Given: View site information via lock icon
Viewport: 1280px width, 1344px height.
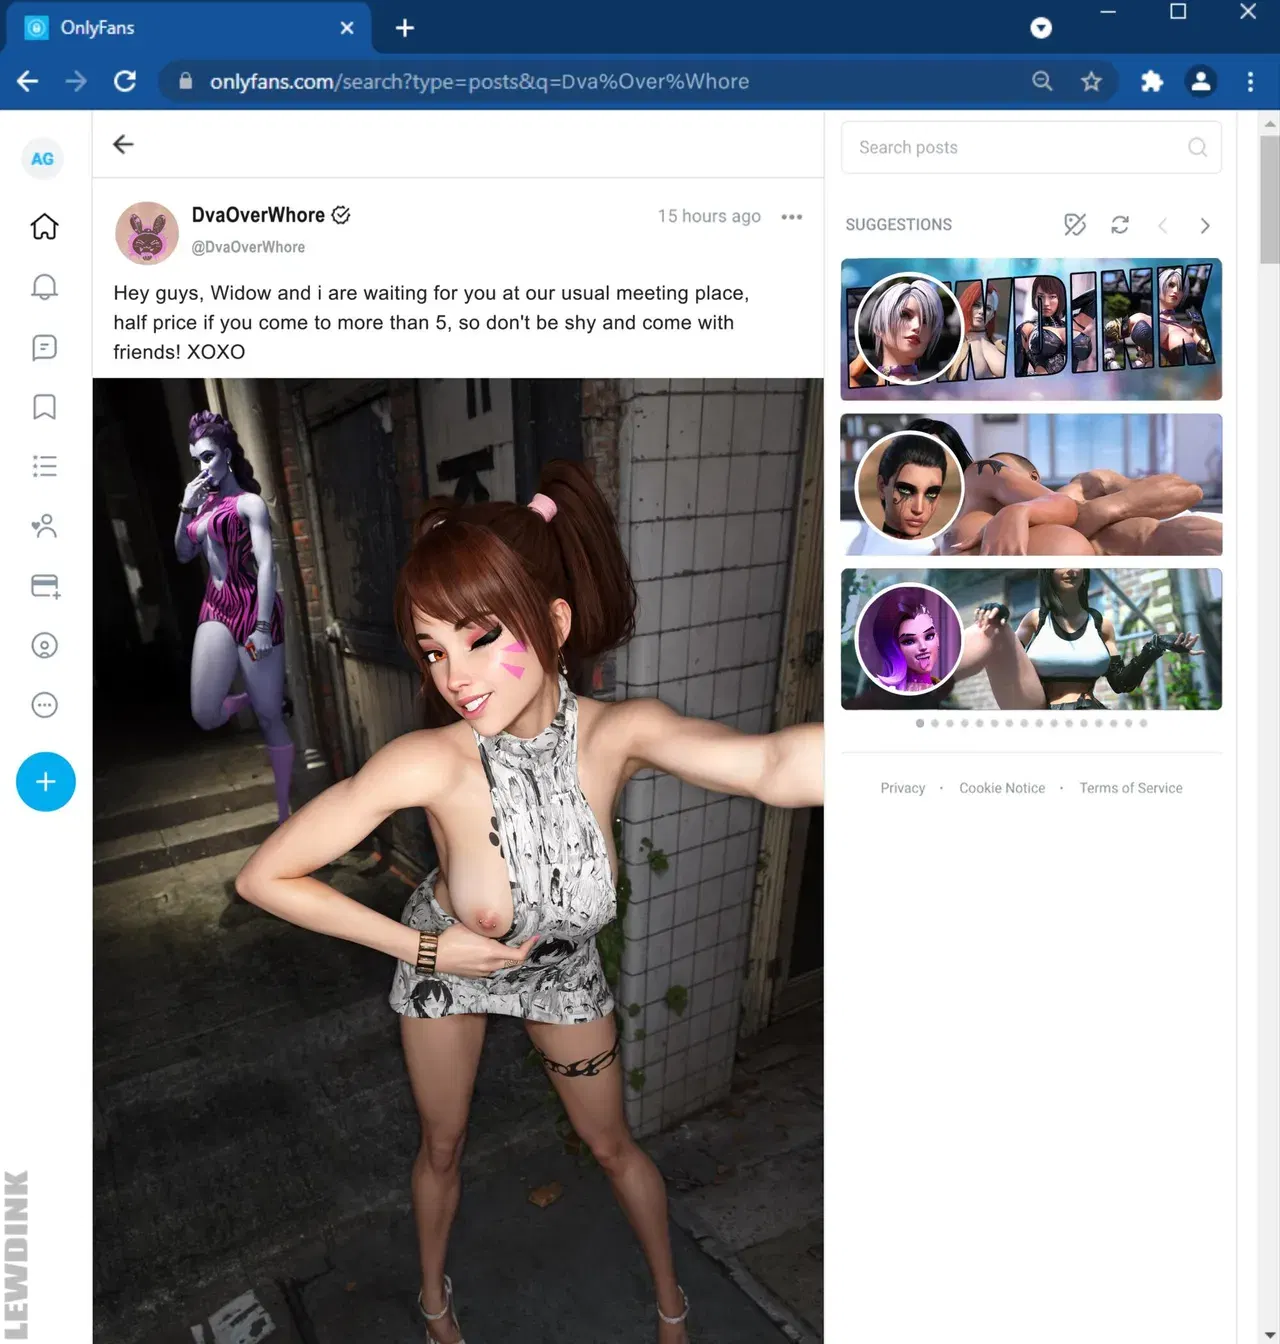Looking at the screenshot, I should pyautogui.click(x=185, y=81).
